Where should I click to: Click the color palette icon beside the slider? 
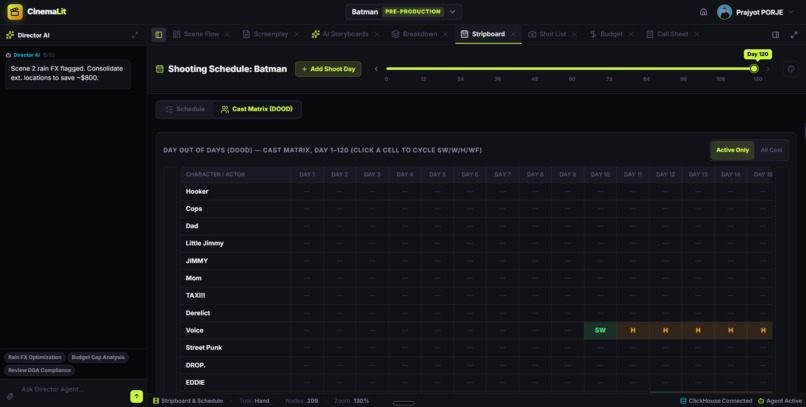(x=791, y=69)
